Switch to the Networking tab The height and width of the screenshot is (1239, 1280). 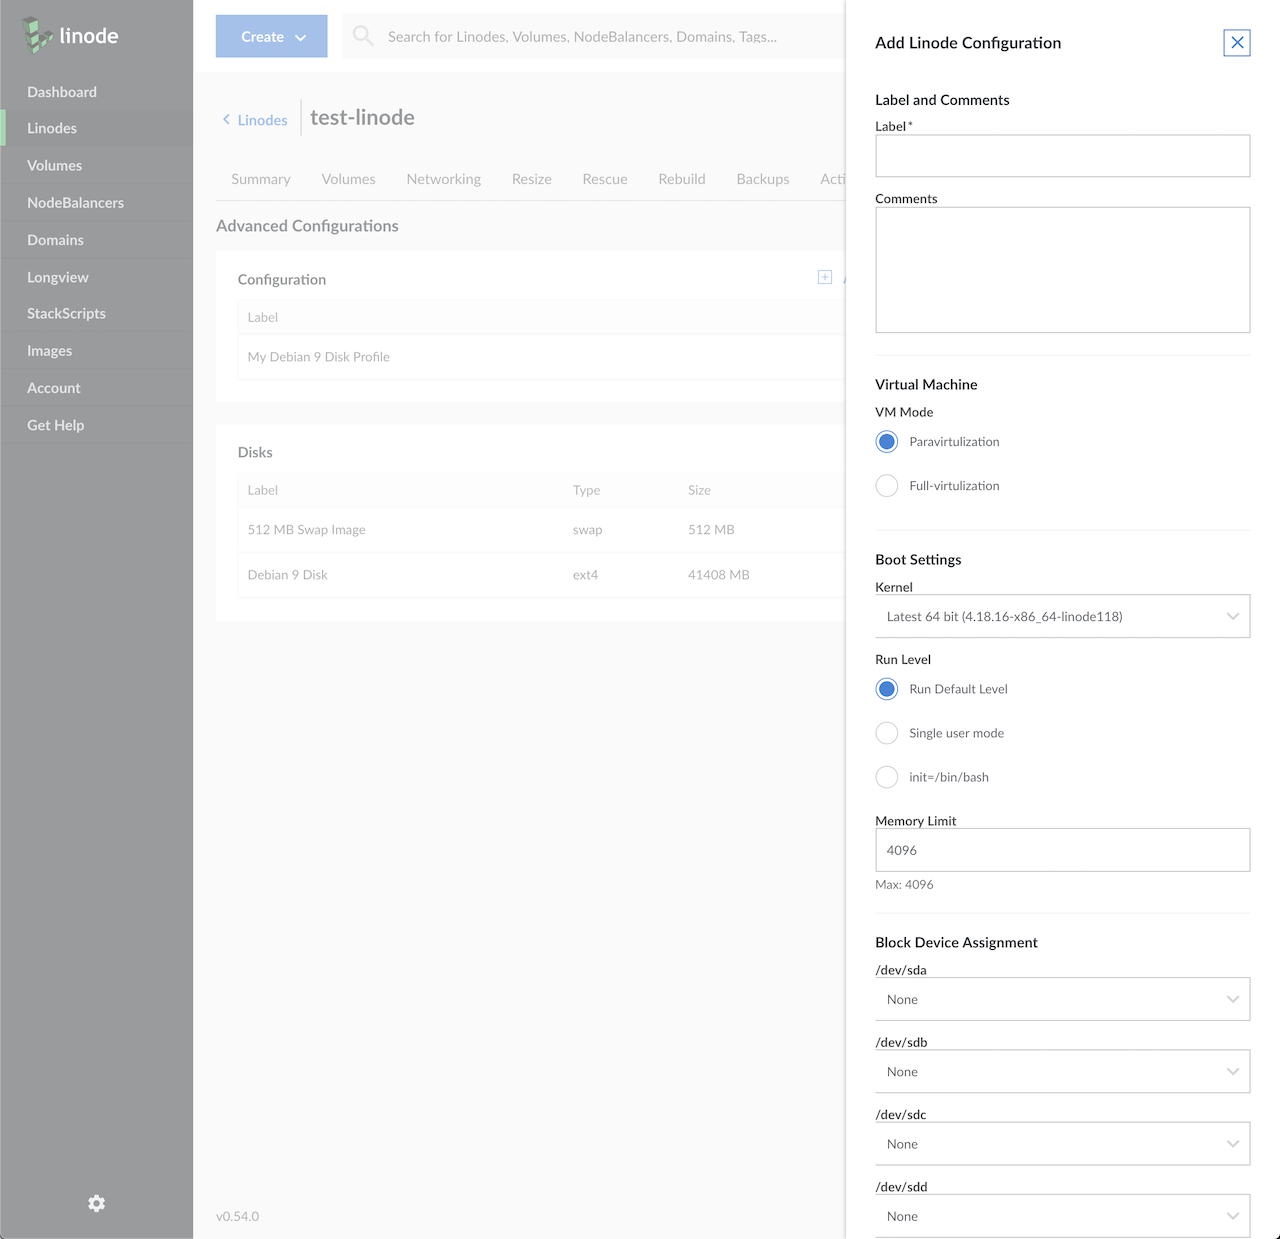click(x=443, y=179)
